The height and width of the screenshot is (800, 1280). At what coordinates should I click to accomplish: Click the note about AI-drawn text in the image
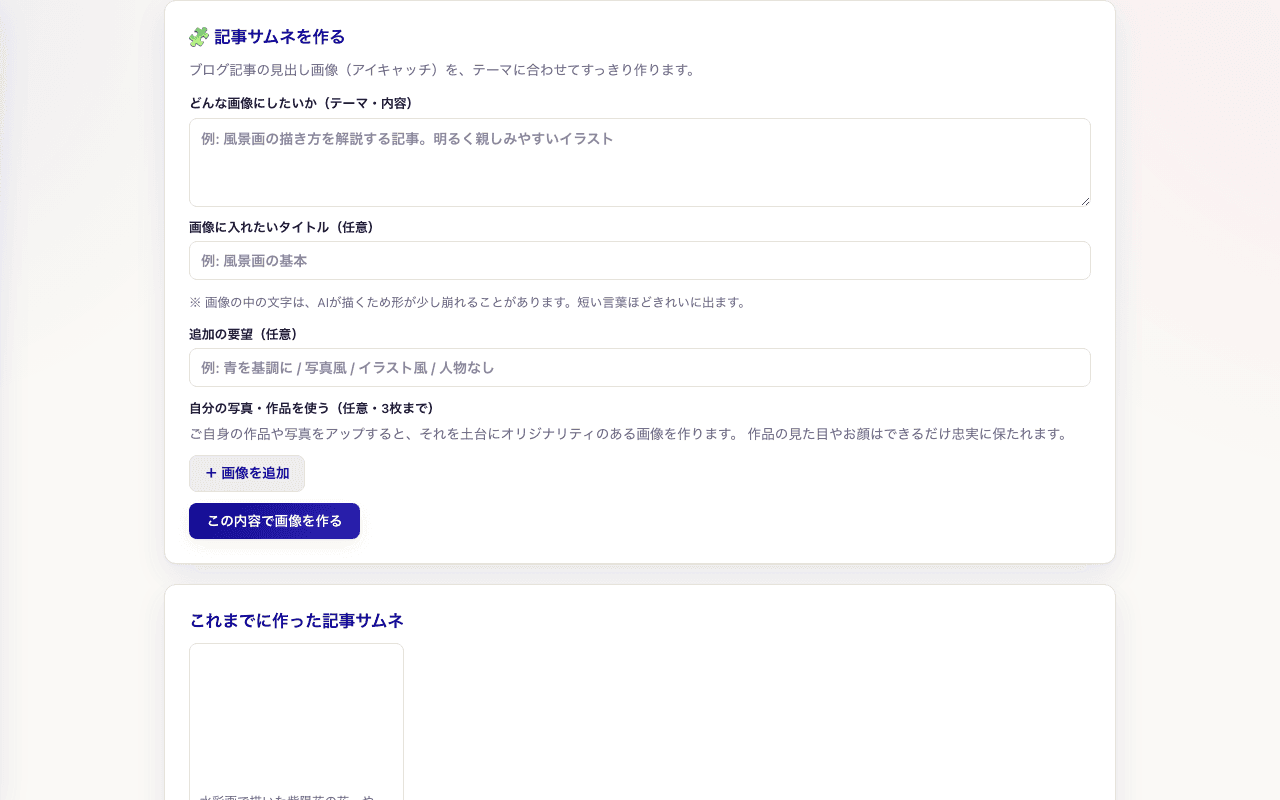coord(468,302)
